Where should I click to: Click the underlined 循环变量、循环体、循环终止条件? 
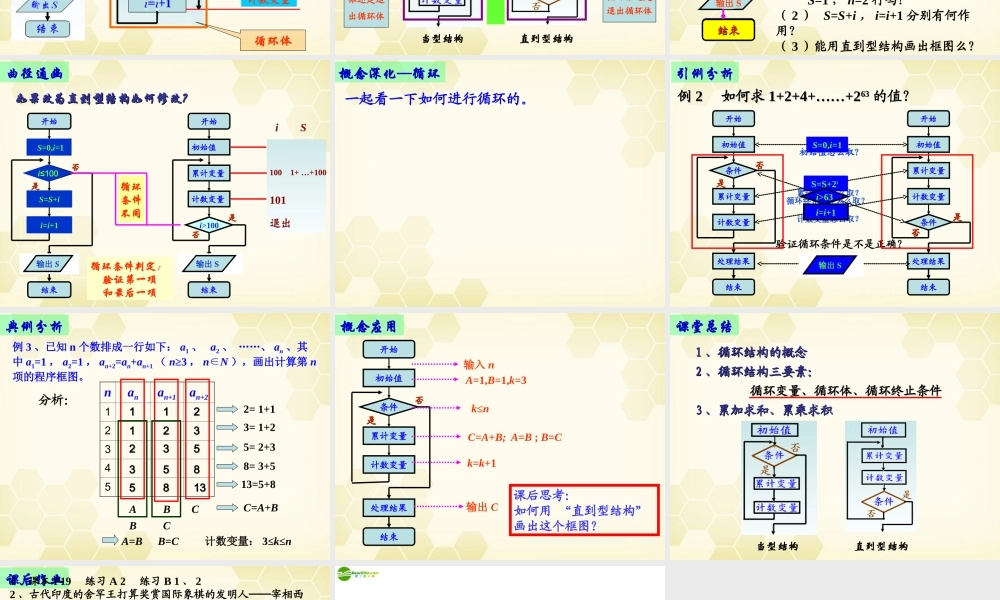click(x=846, y=390)
